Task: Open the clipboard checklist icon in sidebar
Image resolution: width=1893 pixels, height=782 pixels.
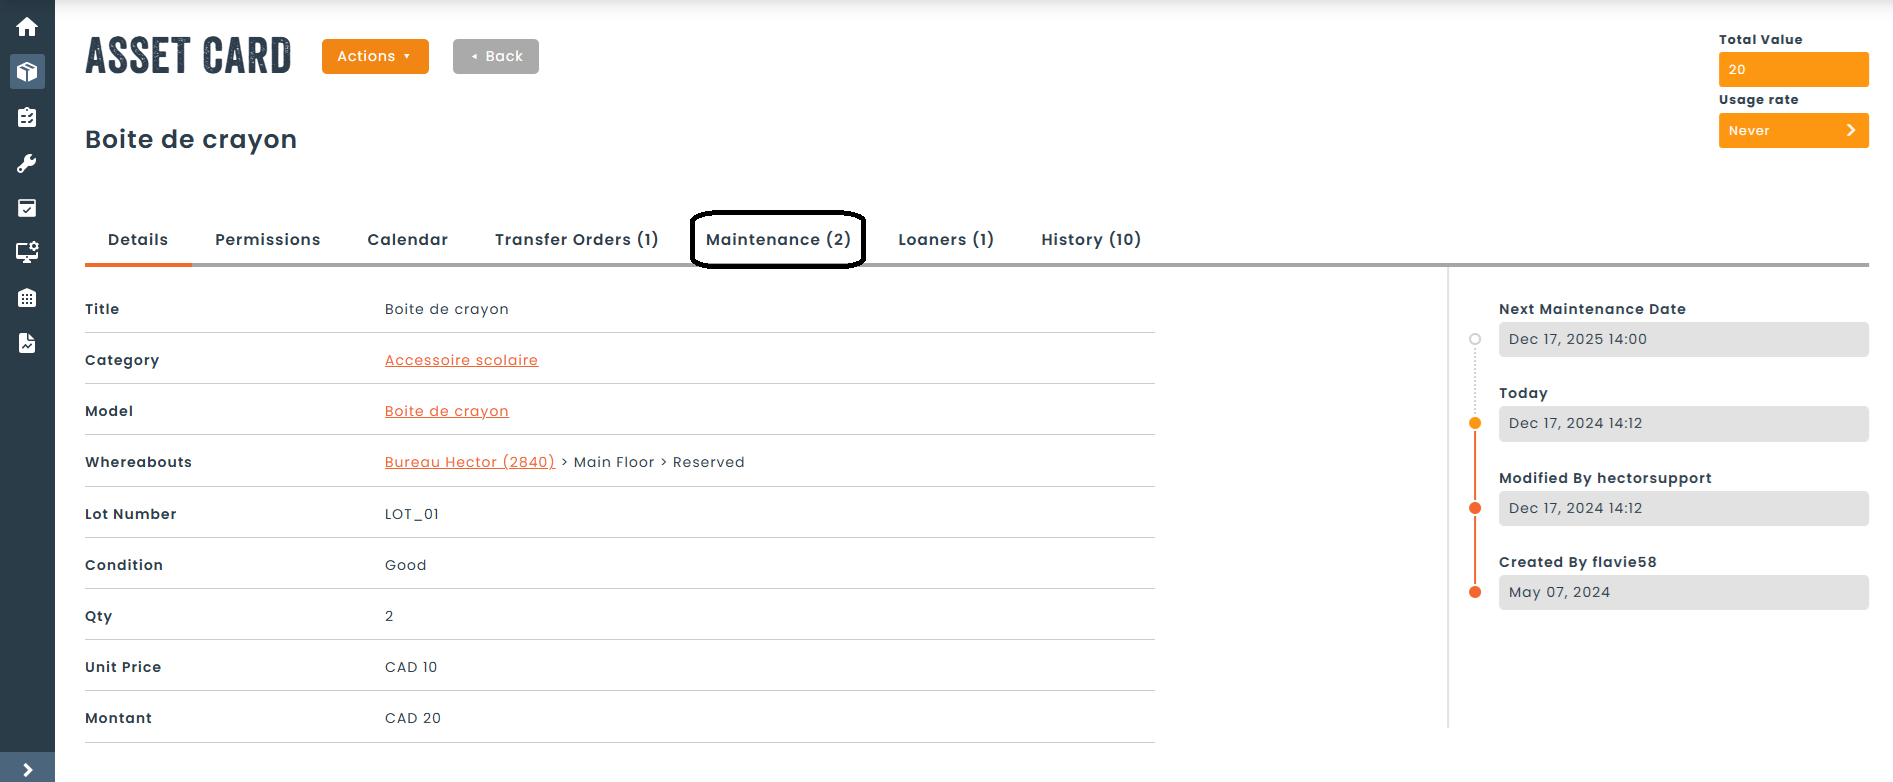Action: 27,117
